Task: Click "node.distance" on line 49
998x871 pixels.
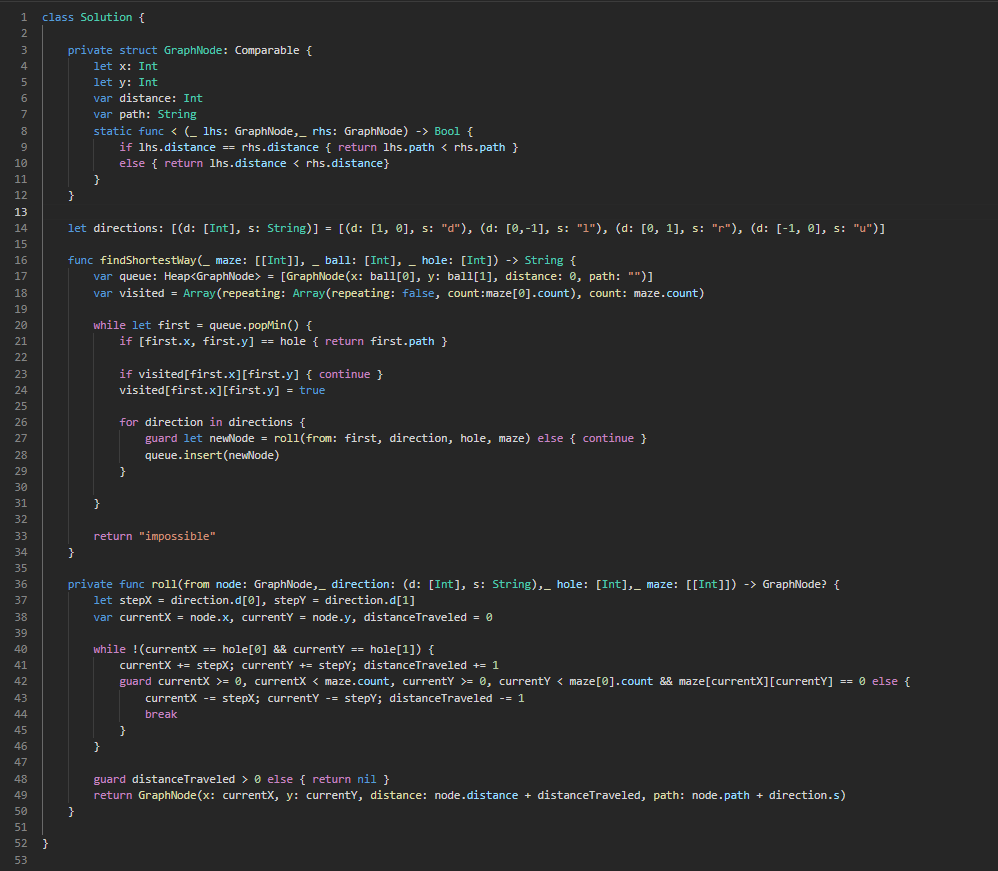Action: click(x=476, y=795)
